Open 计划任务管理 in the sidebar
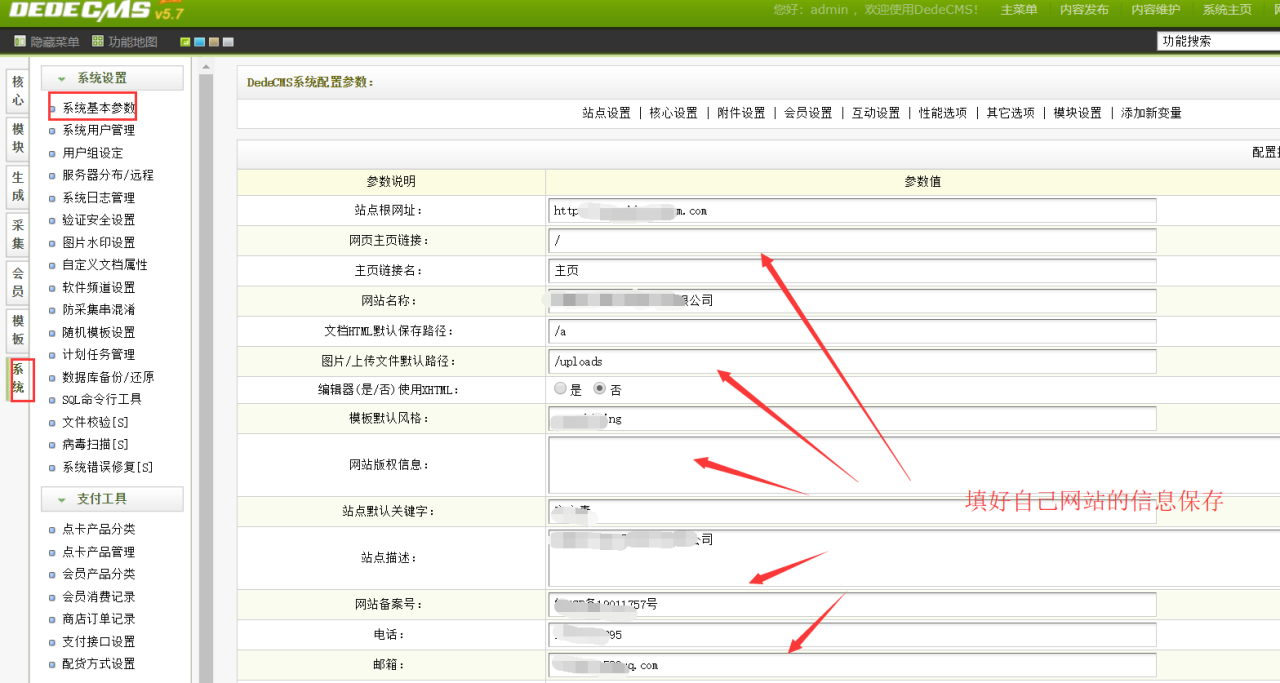This screenshot has height=683, width=1280. coord(98,355)
